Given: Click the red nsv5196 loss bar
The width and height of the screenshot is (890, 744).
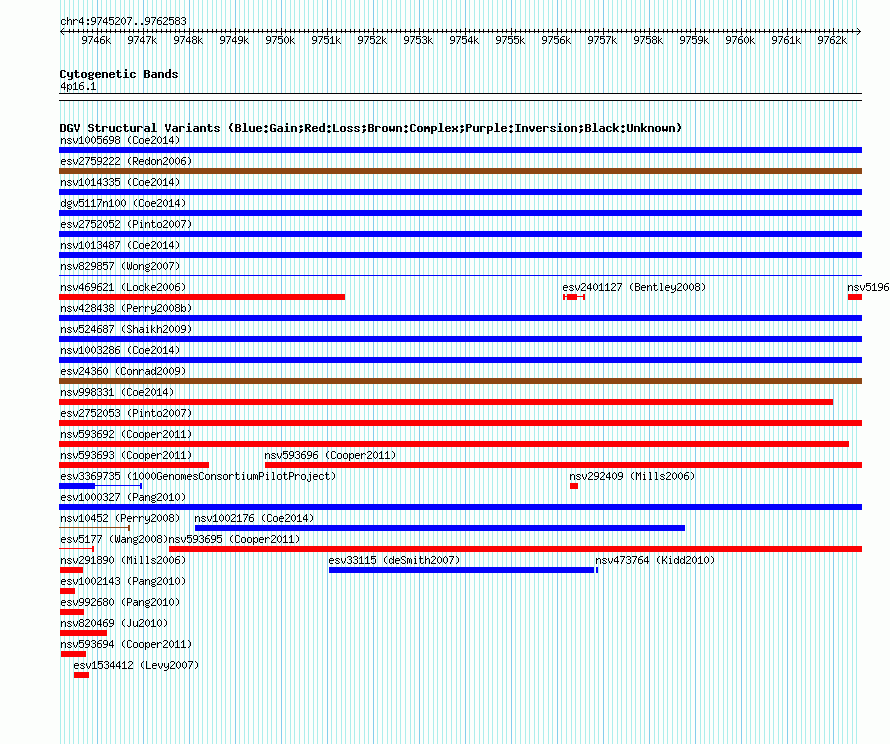Looking at the screenshot, I should coord(855,297).
